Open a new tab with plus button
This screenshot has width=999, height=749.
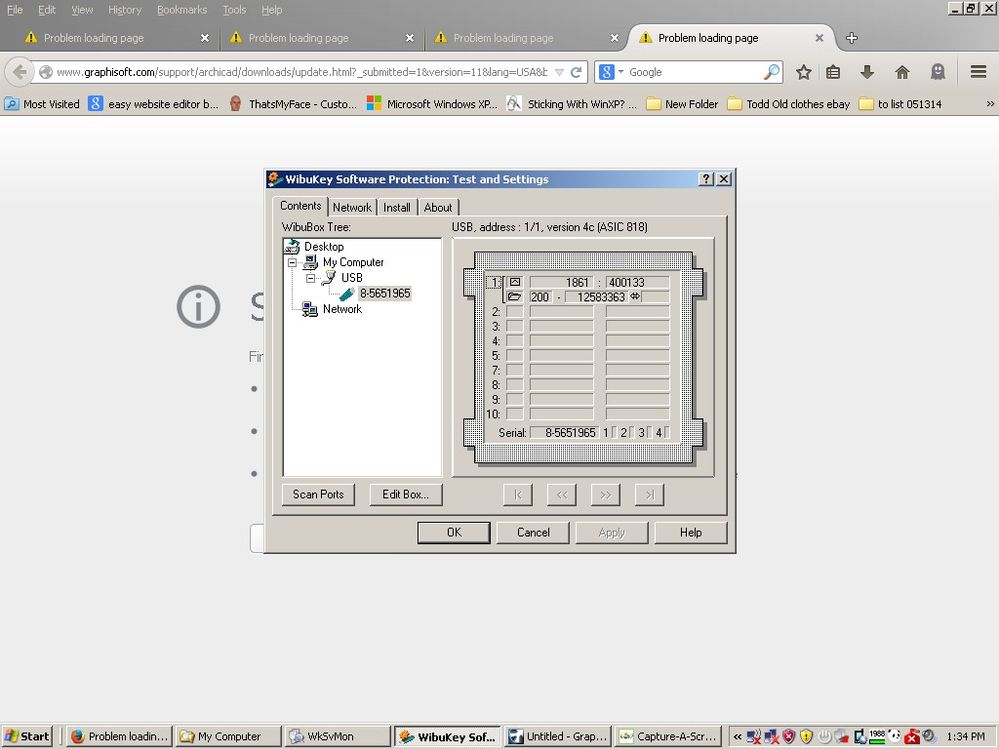coord(851,38)
